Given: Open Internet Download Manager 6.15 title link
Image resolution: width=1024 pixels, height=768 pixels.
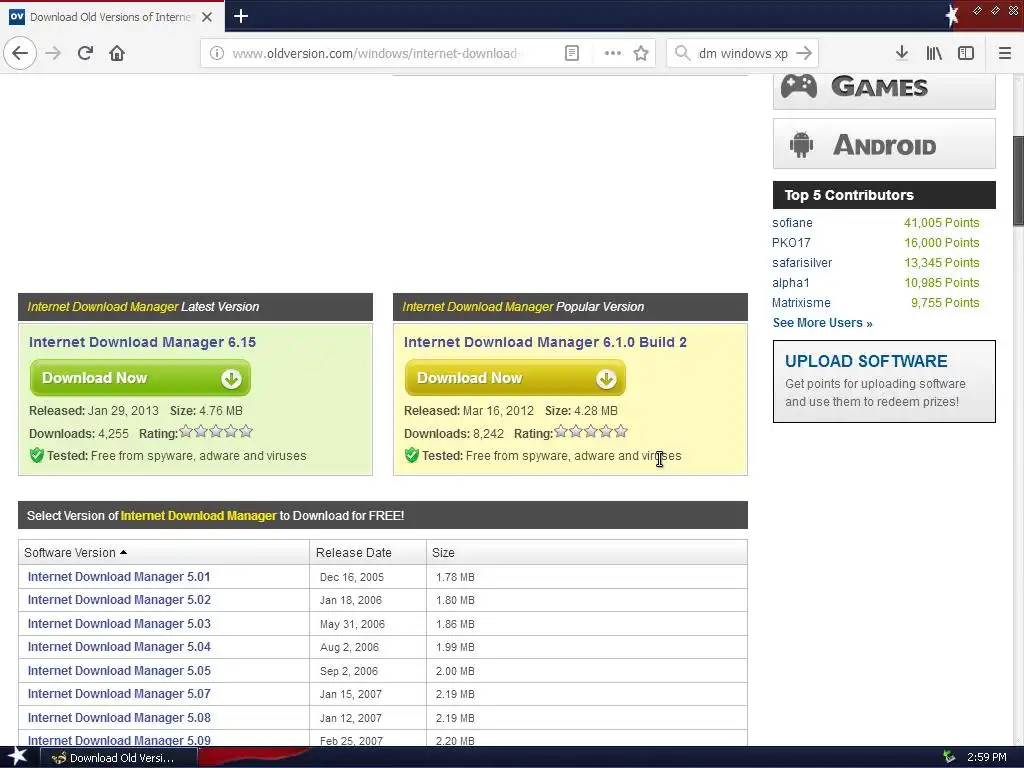Looking at the screenshot, I should coord(142,342).
